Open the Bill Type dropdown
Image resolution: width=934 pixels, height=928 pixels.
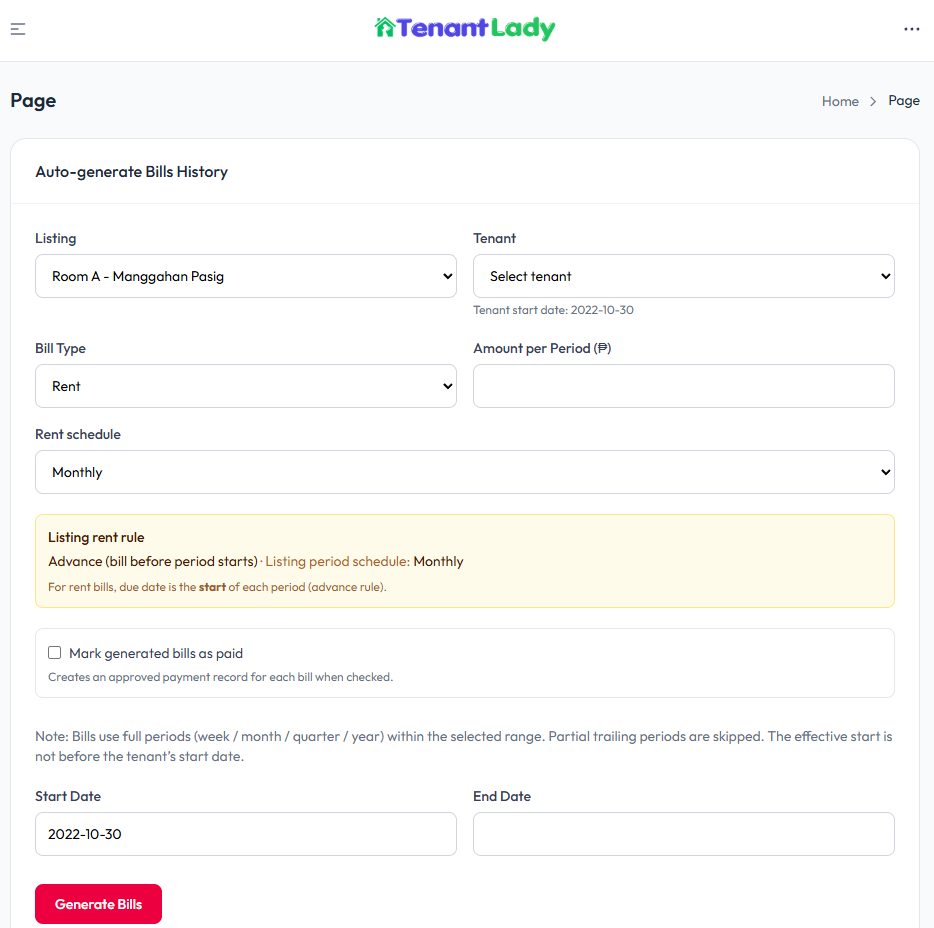245,386
